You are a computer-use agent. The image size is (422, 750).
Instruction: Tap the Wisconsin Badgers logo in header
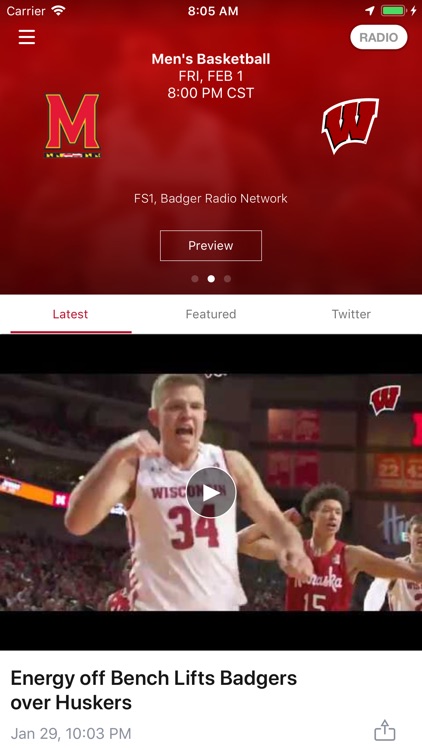[350, 125]
